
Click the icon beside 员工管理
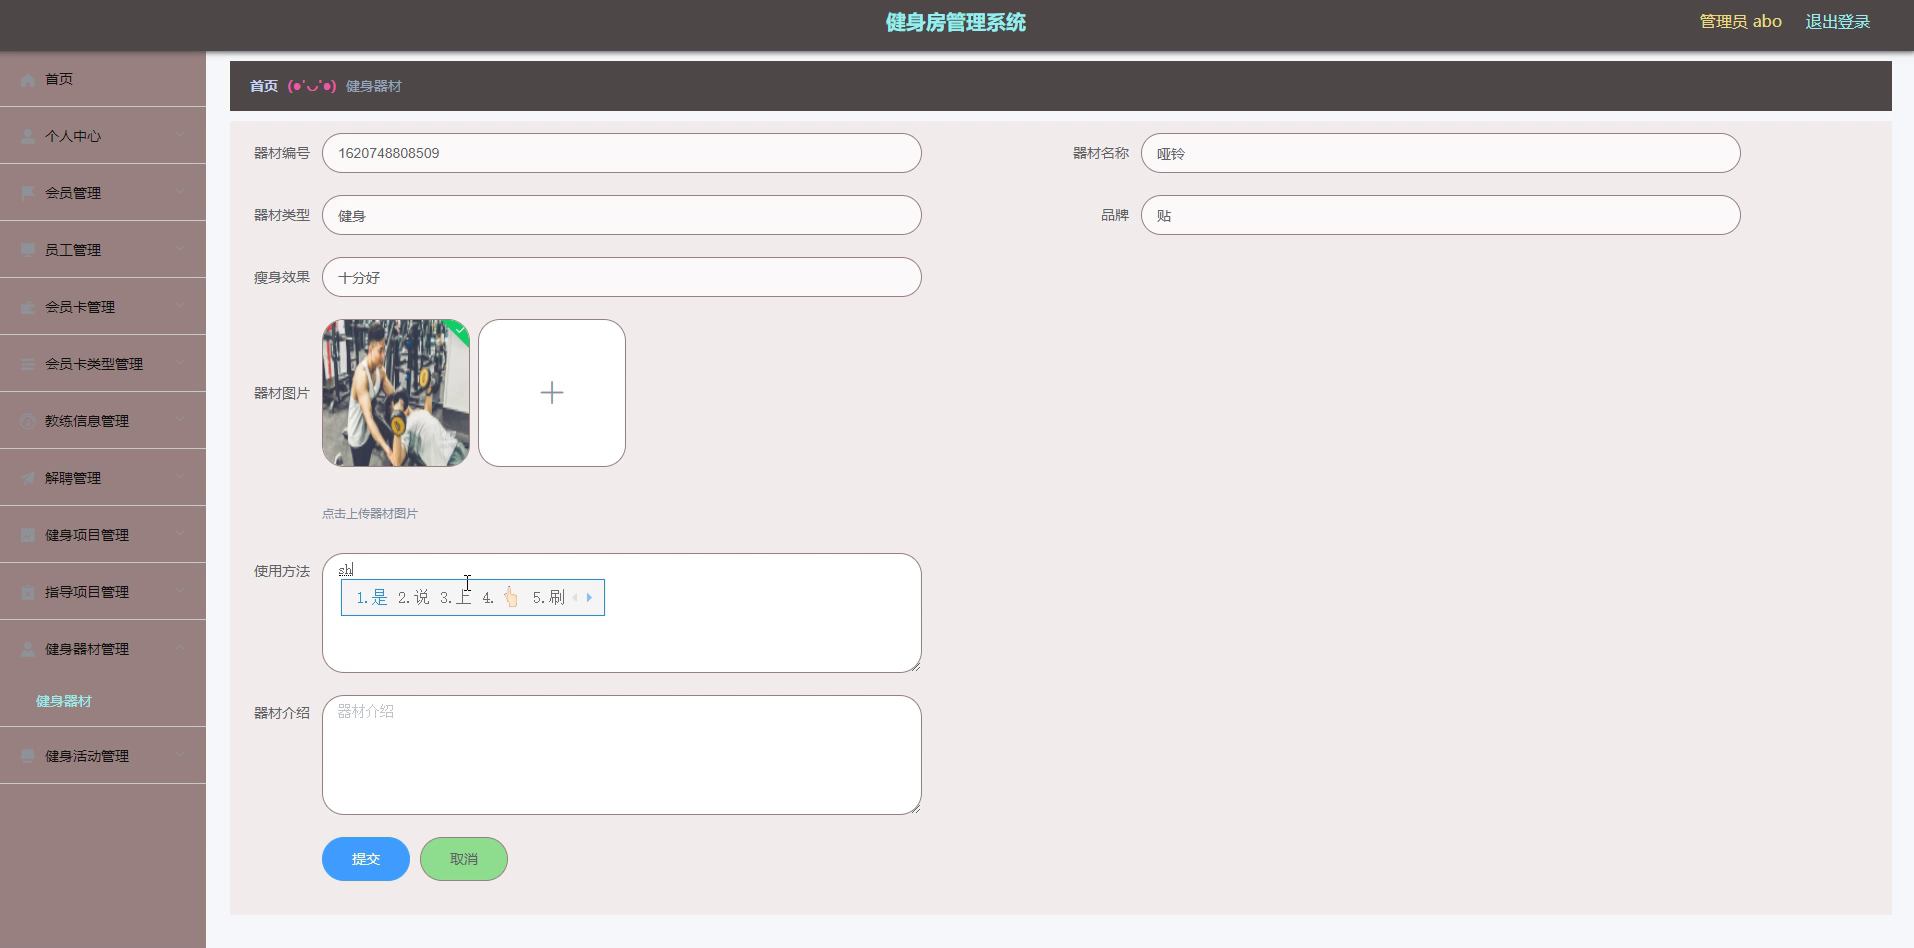click(x=28, y=250)
